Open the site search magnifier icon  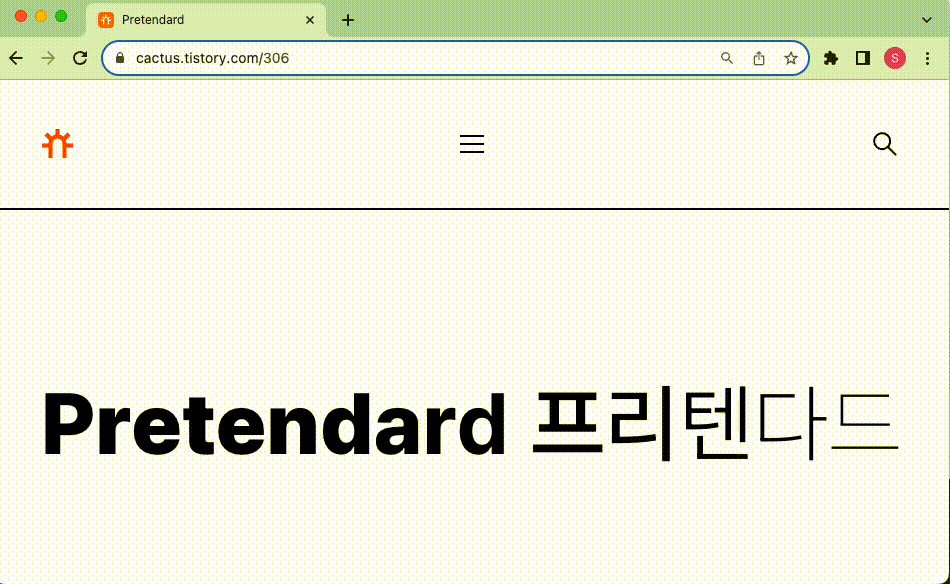(x=885, y=144)
